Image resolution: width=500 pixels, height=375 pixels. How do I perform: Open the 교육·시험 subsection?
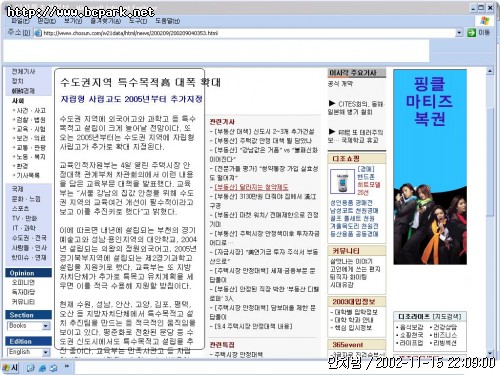point(31,129)
